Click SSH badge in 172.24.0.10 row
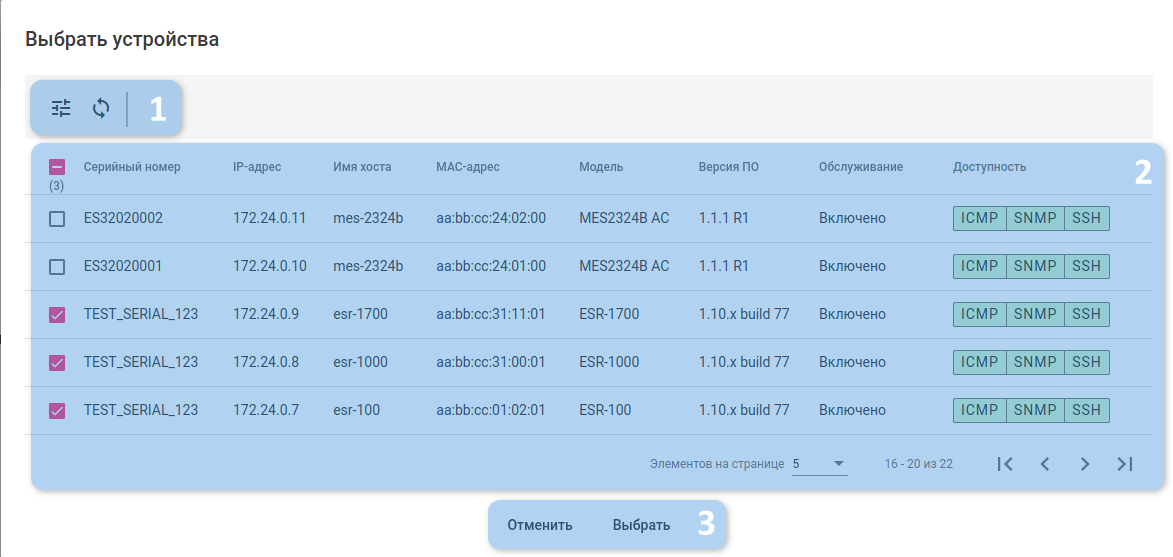Screen dimensions: 1173x557 pyautogui.click(x=1086, y=266)
